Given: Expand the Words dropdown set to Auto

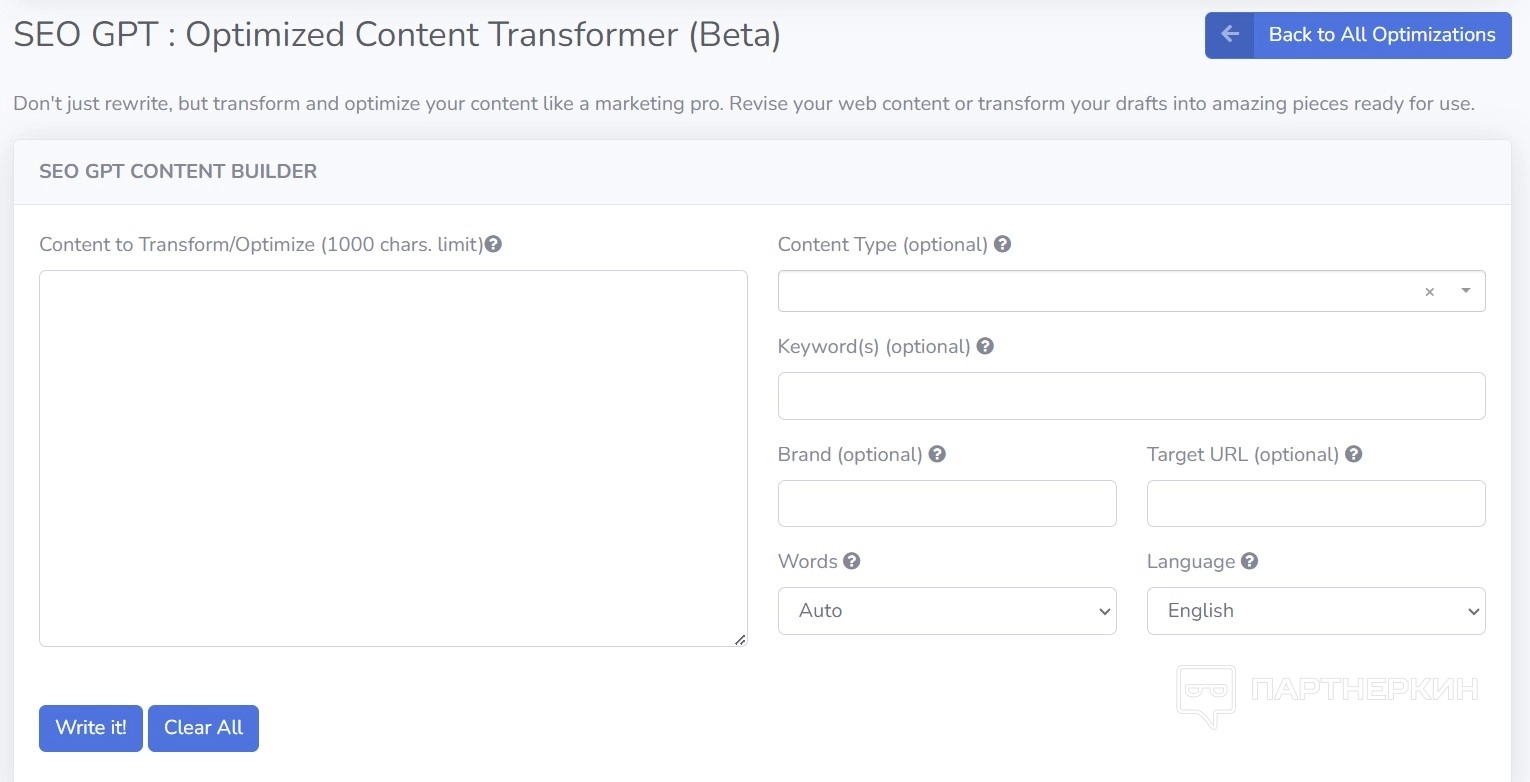Looking at the screenshot, I should click(x=946, y=611).
